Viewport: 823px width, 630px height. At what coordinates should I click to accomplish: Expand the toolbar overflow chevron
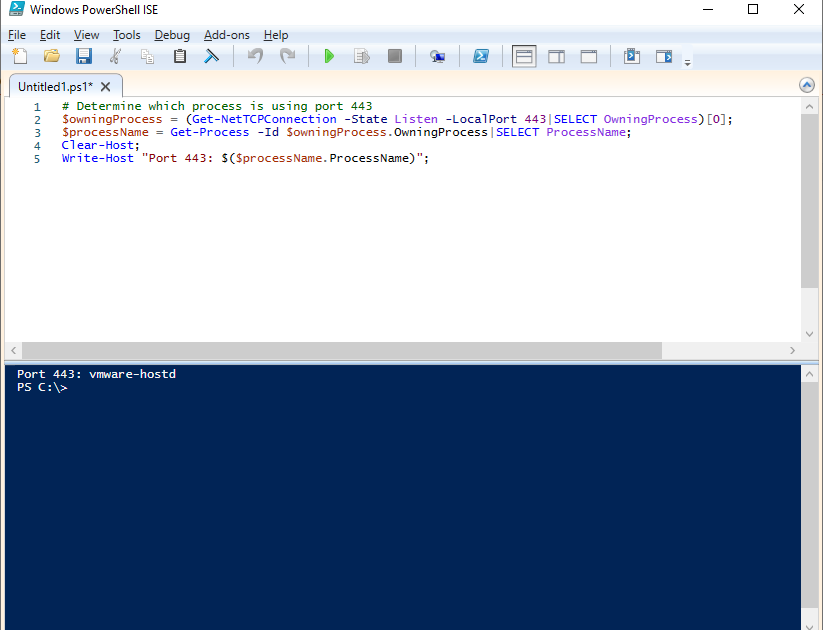point(687,60)
